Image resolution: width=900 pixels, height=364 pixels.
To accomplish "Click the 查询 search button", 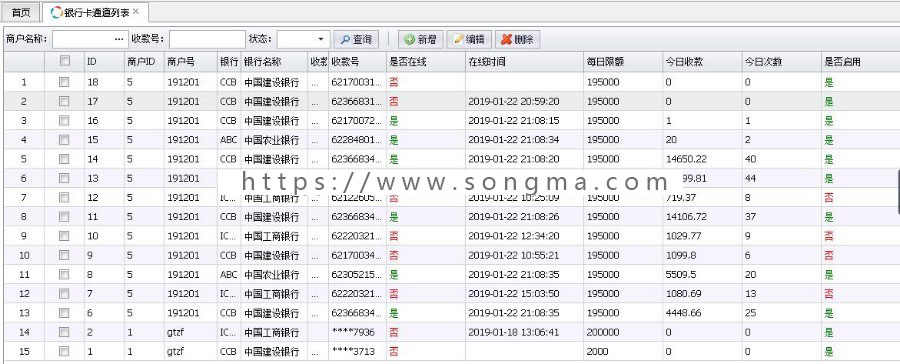I will pyautogui.click(x=356, y=39).
